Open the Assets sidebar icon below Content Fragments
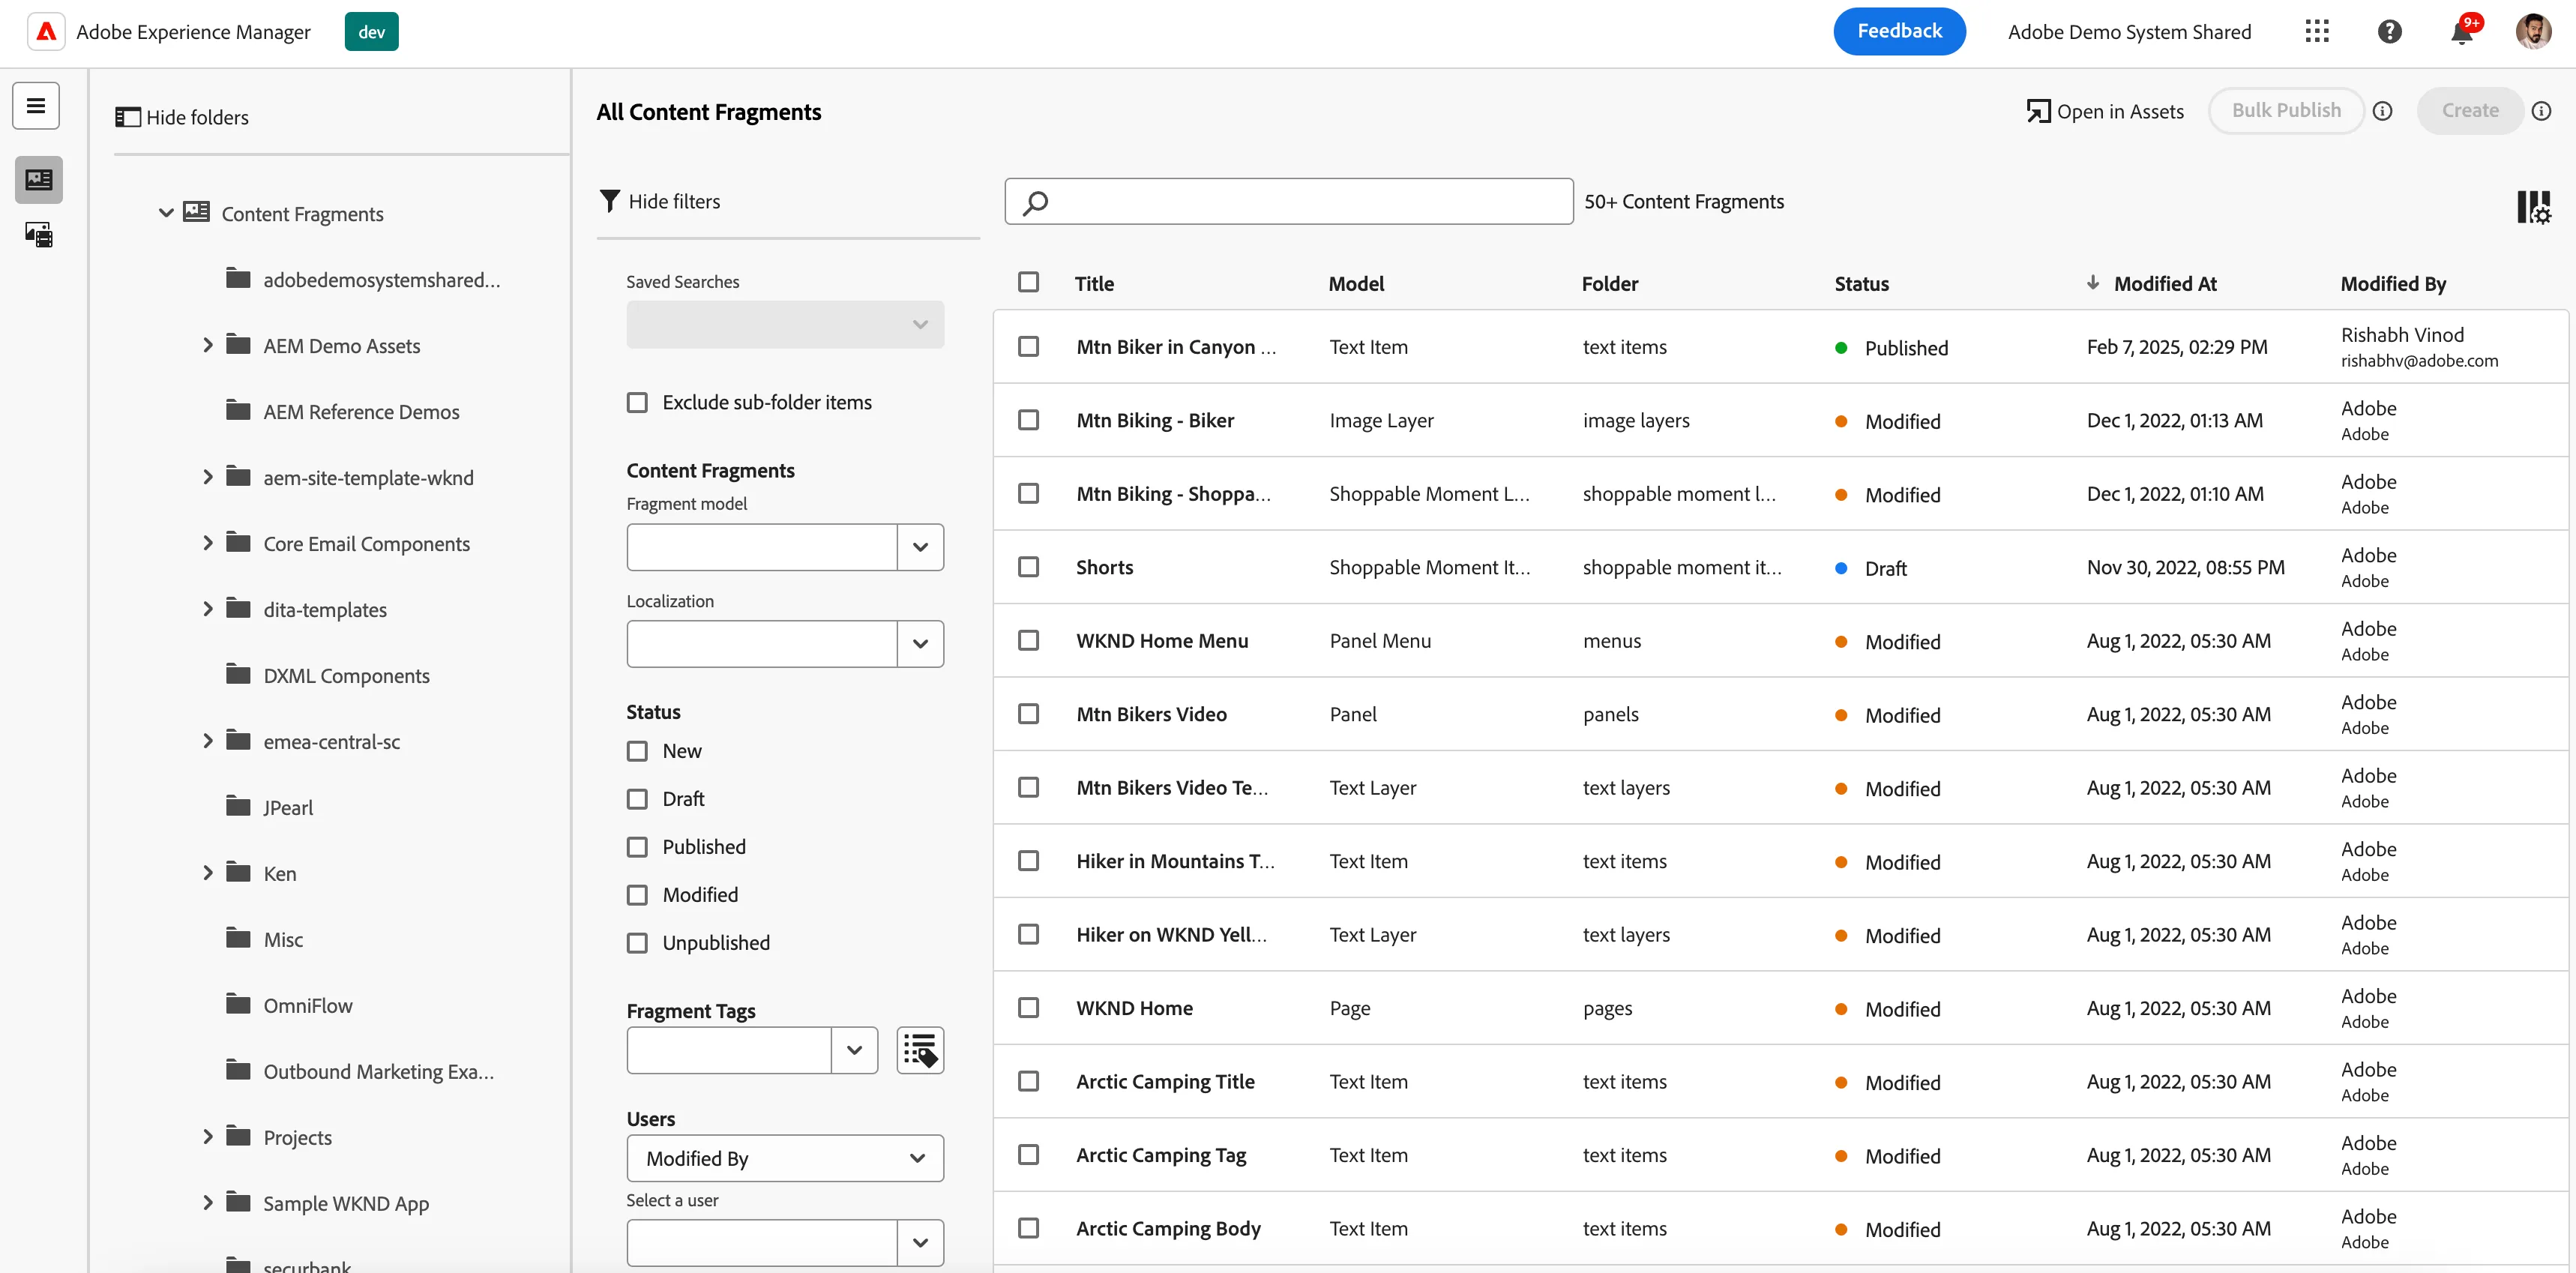Screen dimensions: 2576x1273 tap(39, 236)
